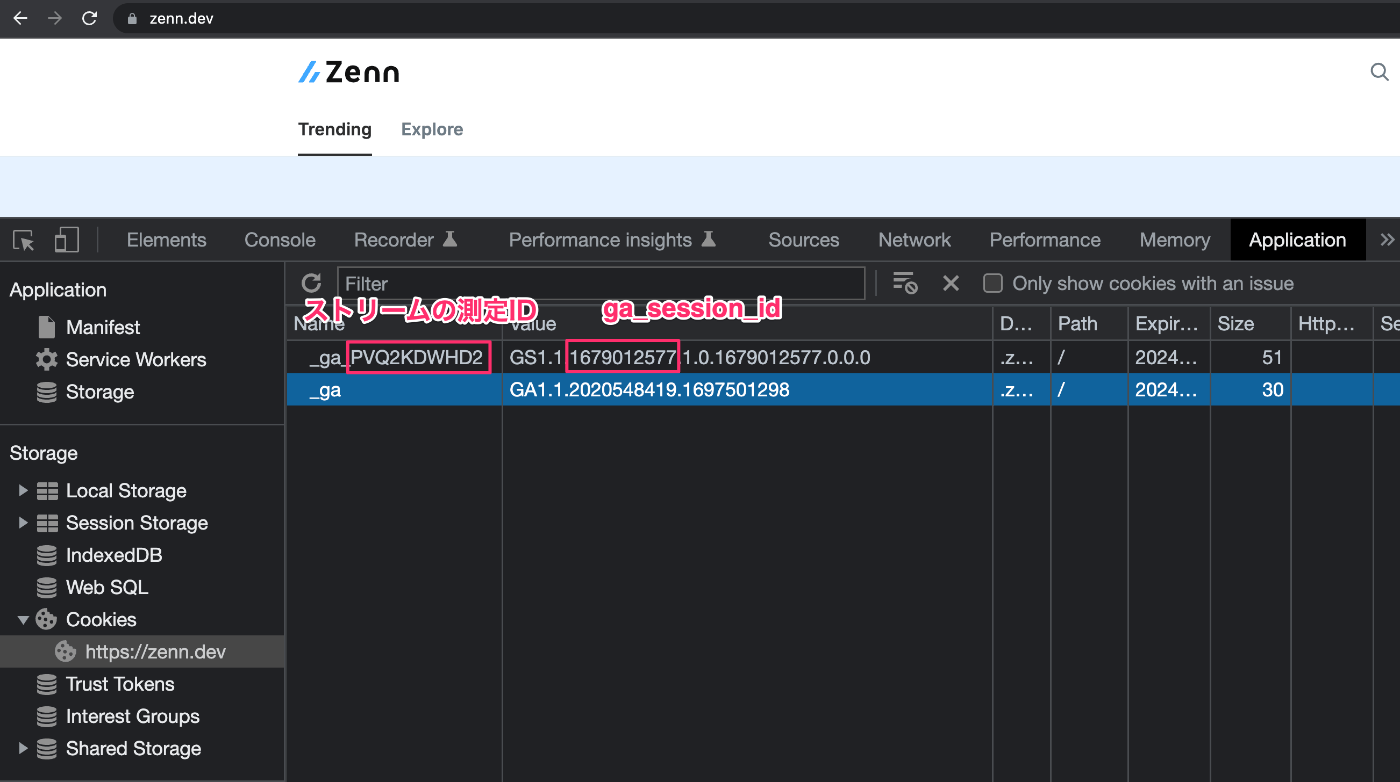
Task: Open the Network panel tab
Action: (914, 240)
